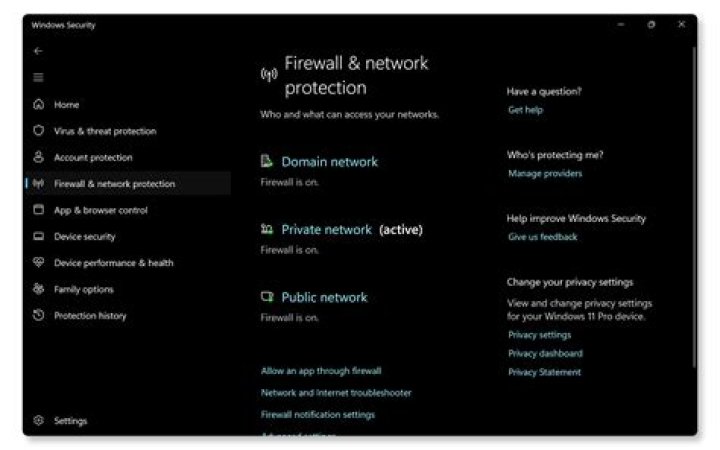Click the Device performance & health heart icon
720x450 pixels.
click(38, 263)
